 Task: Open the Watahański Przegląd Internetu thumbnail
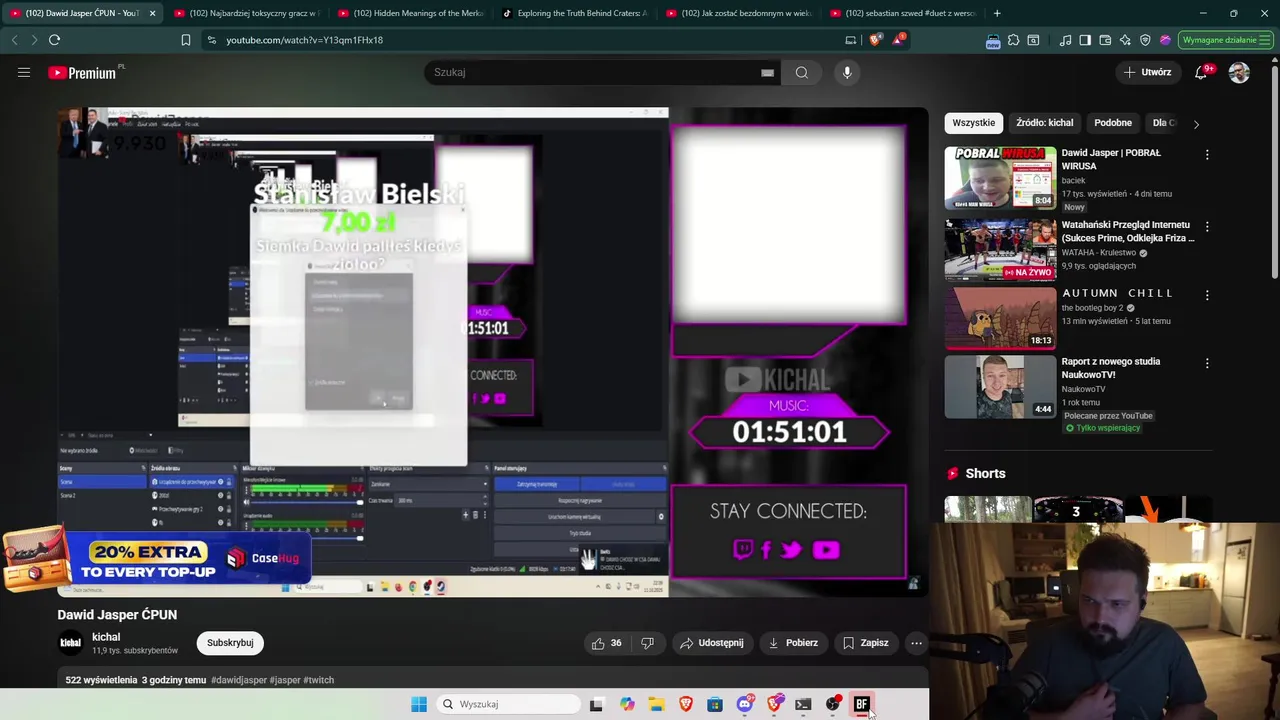[1000, 249]
